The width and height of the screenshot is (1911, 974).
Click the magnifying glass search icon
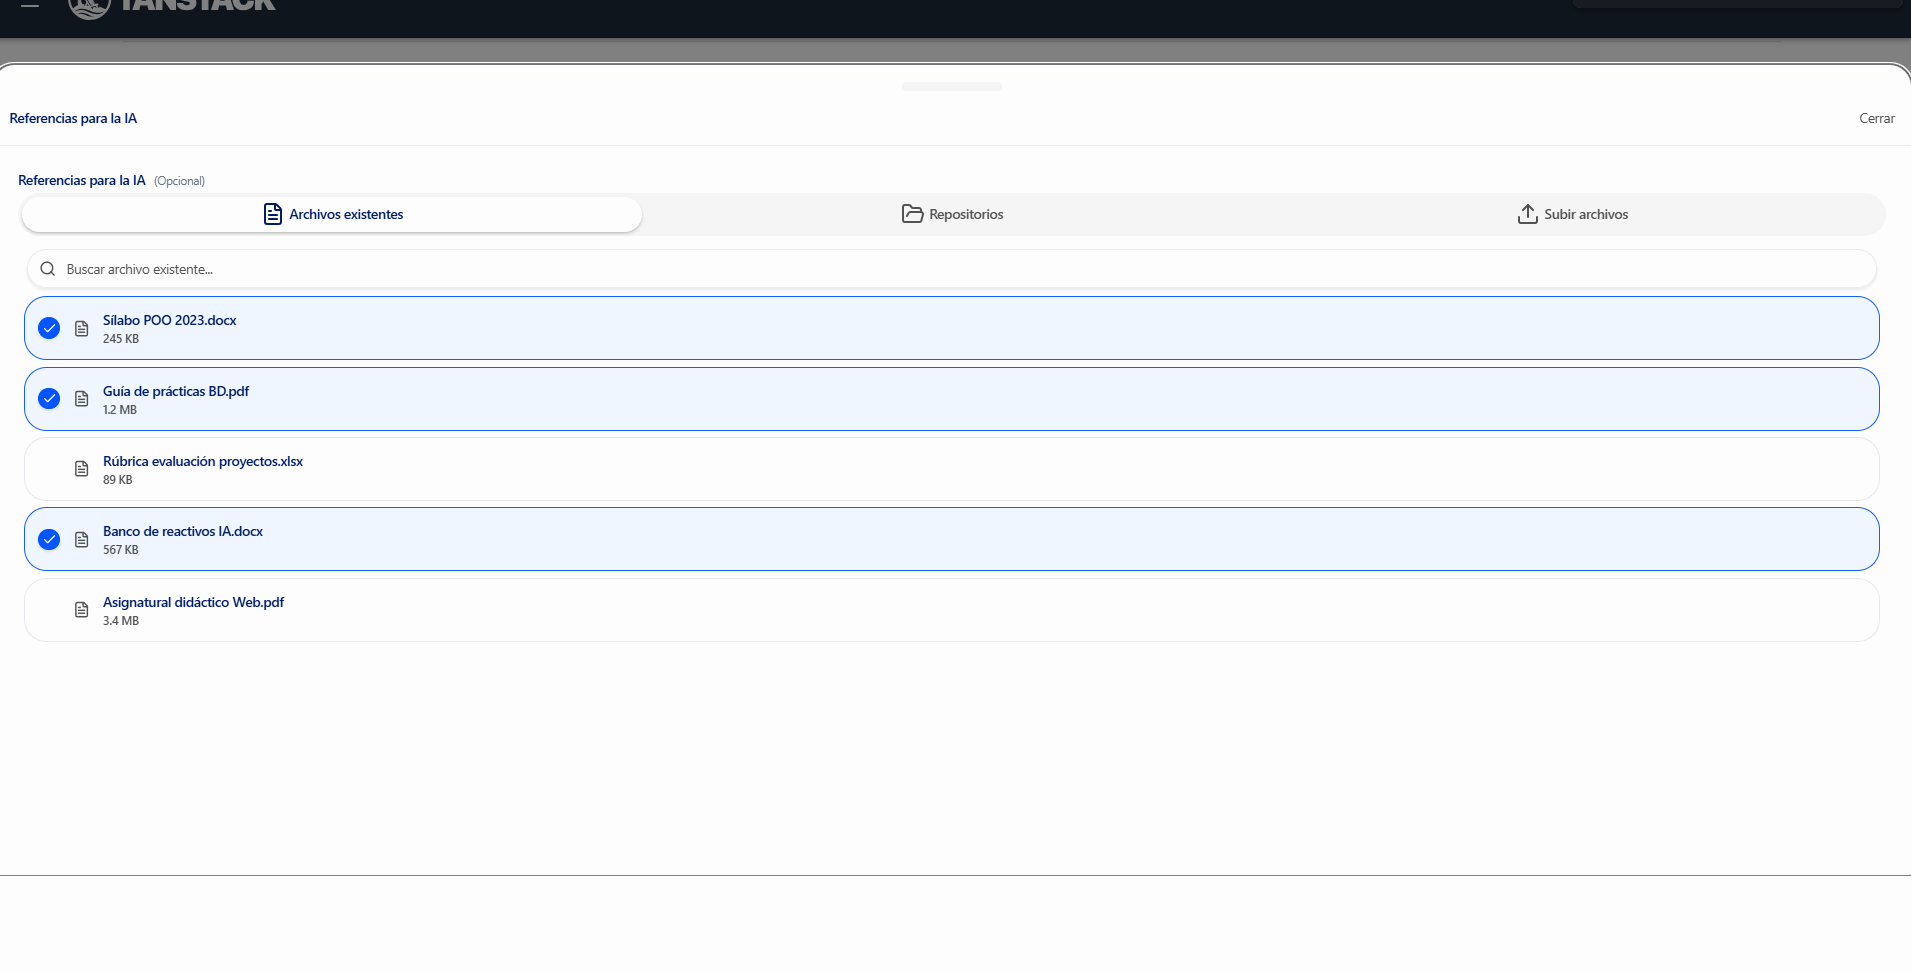(x=47, y=269)
